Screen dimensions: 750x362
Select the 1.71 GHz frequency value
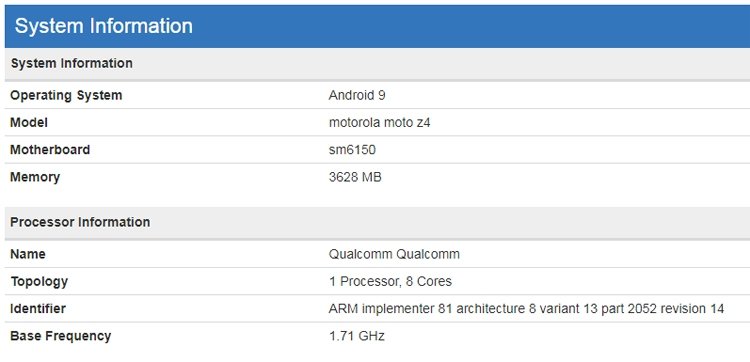tap(356, 336)
